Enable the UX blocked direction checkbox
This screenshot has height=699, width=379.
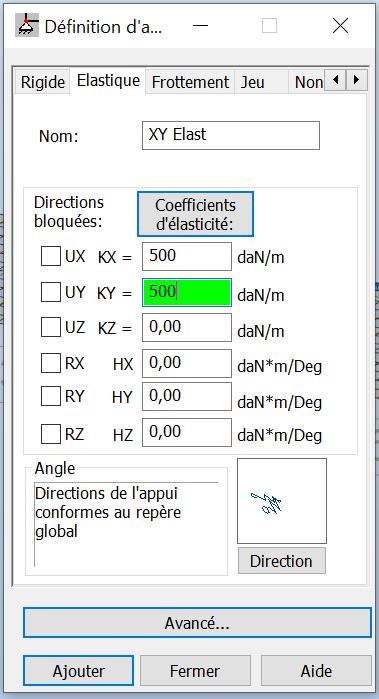(x=51, y=257)
